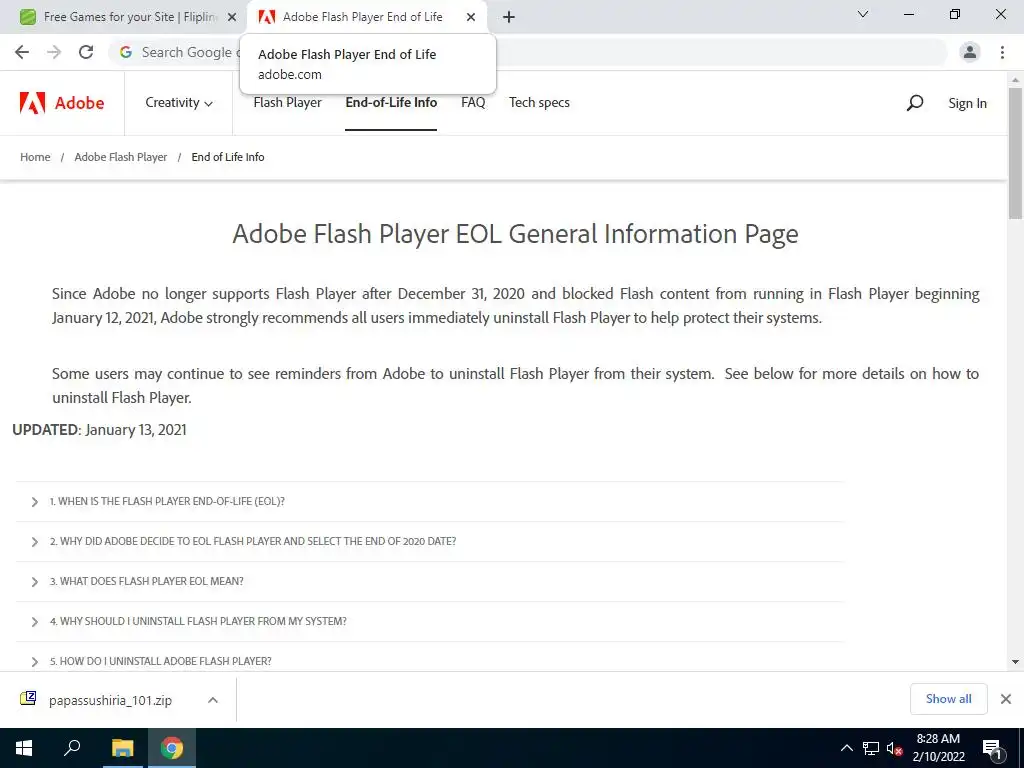Switch to the Free Games for your Site tab
This screenshot has width=1024, height=768.
coord(129,17)
